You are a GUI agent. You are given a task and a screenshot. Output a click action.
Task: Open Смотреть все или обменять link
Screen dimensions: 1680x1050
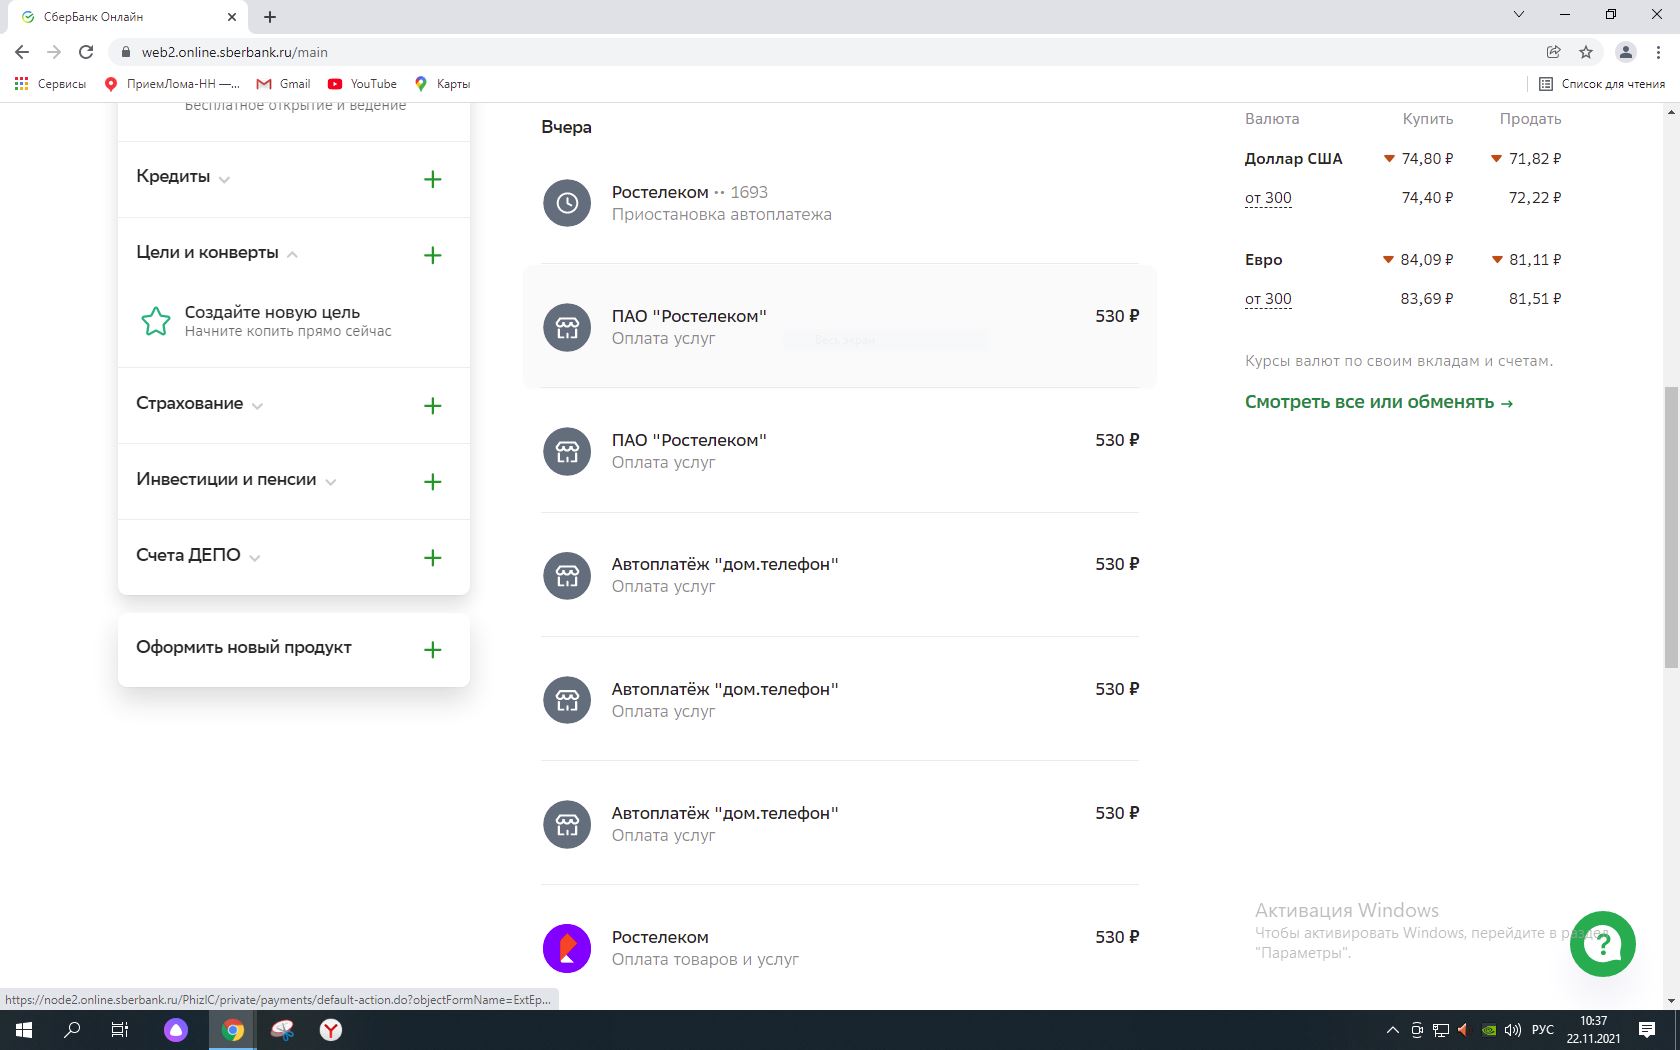pyautogui.click(x=1378, y=402)
